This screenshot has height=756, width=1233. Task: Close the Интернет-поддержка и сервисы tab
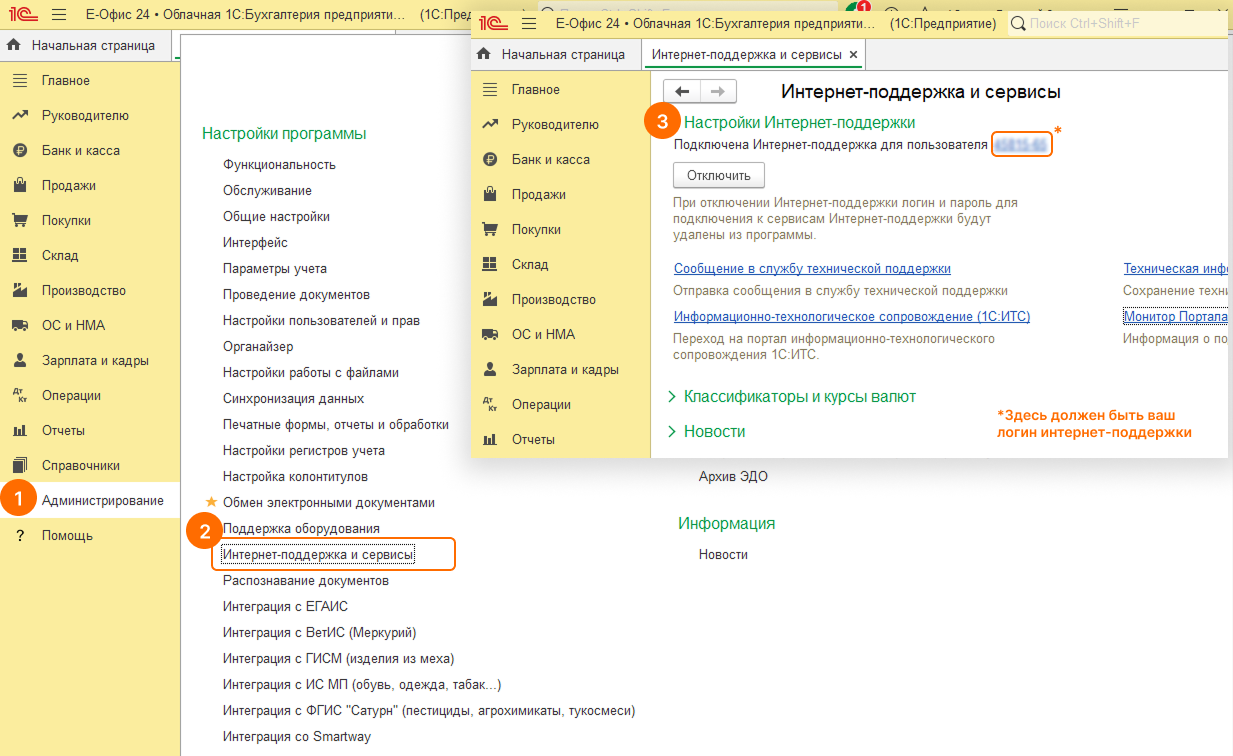tap(853, 55)
